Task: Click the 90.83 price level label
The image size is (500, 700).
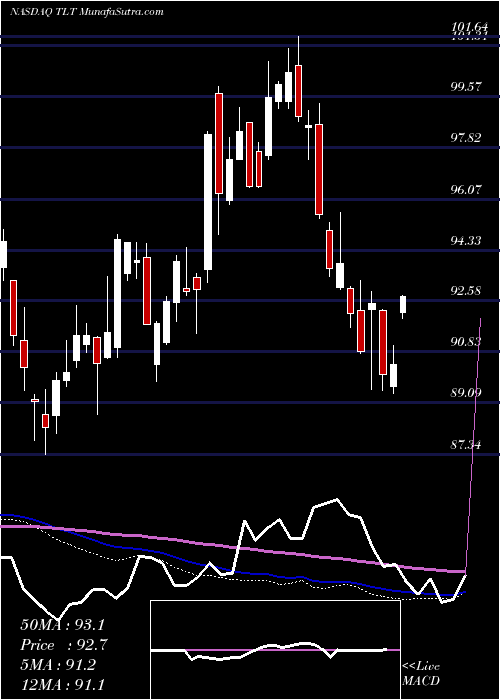Action: coord(466,342)
